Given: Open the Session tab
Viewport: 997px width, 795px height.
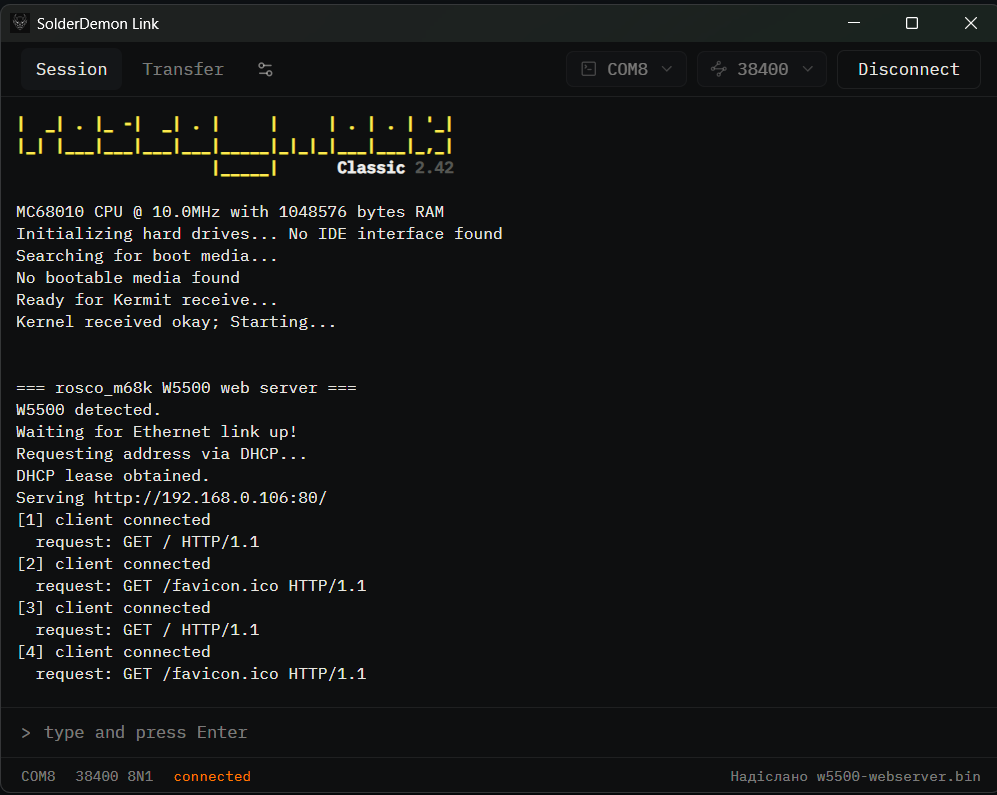Looking at the screenshot, I should [x=71, y=69].
